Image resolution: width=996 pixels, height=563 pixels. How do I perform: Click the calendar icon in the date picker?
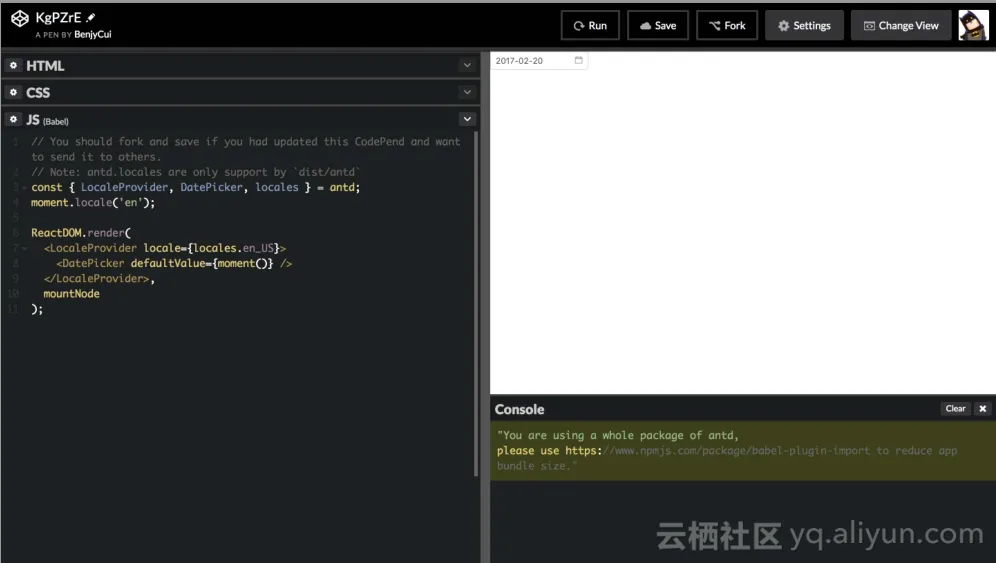[578, 61]
